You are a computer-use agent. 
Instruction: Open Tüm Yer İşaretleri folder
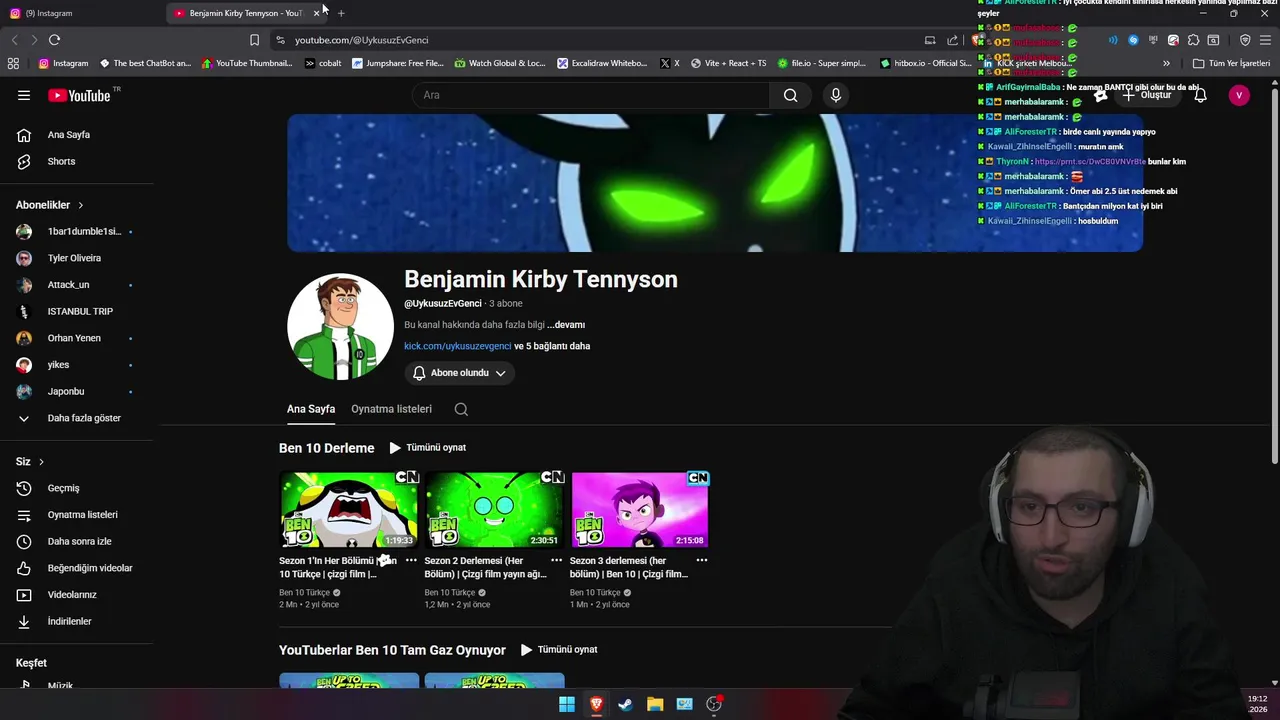[1232, 63]
